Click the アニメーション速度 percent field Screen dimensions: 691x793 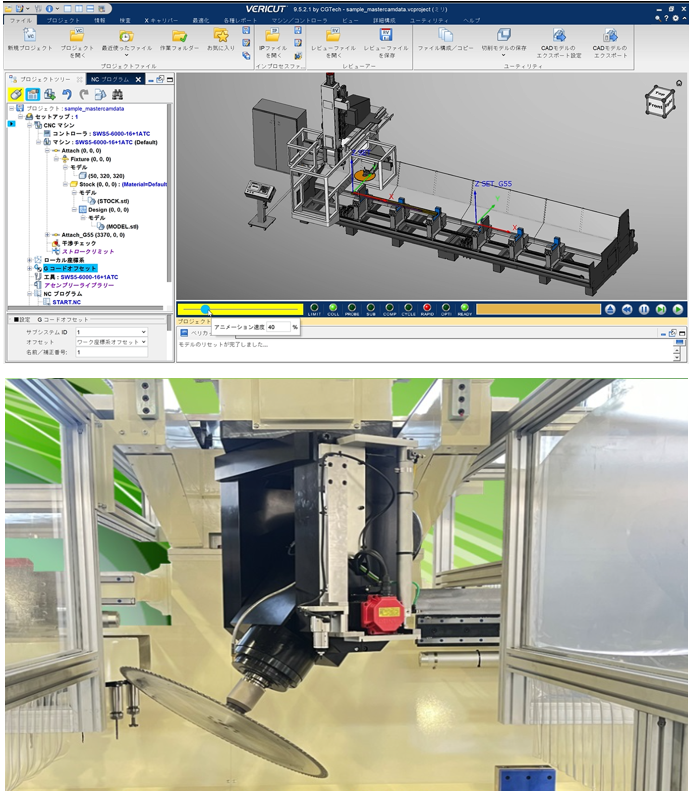tap(278, 327)
